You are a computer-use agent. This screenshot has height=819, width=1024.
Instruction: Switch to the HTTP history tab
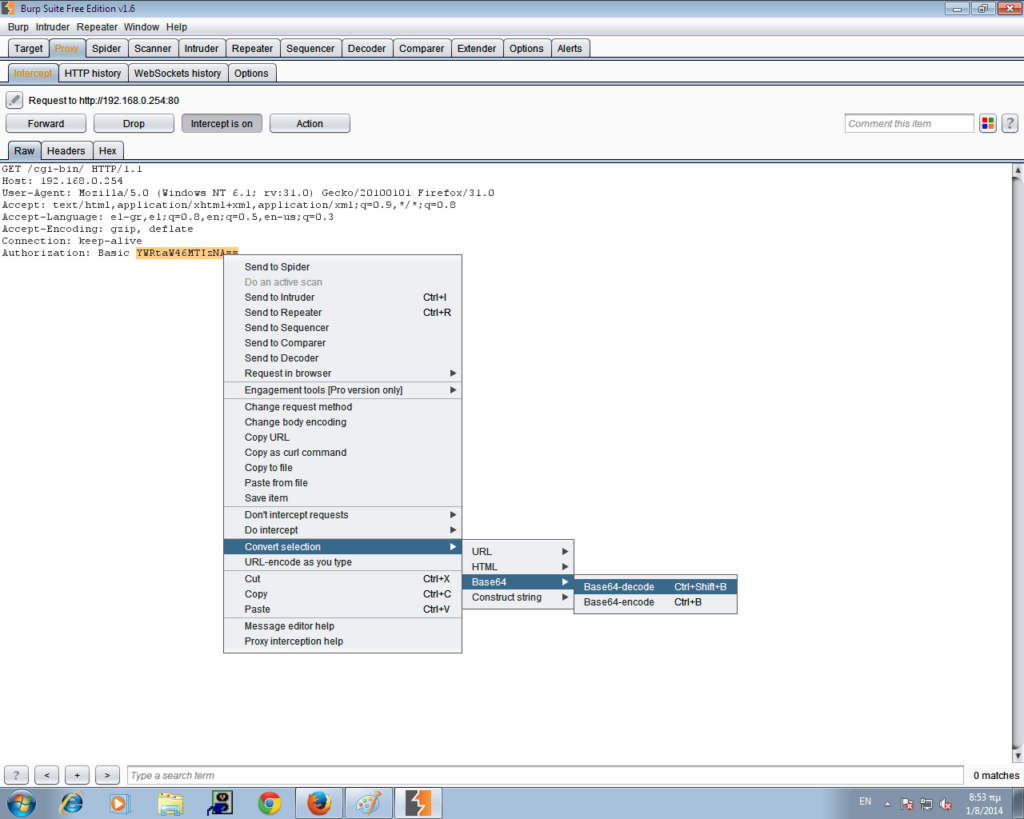click(93, 73)
